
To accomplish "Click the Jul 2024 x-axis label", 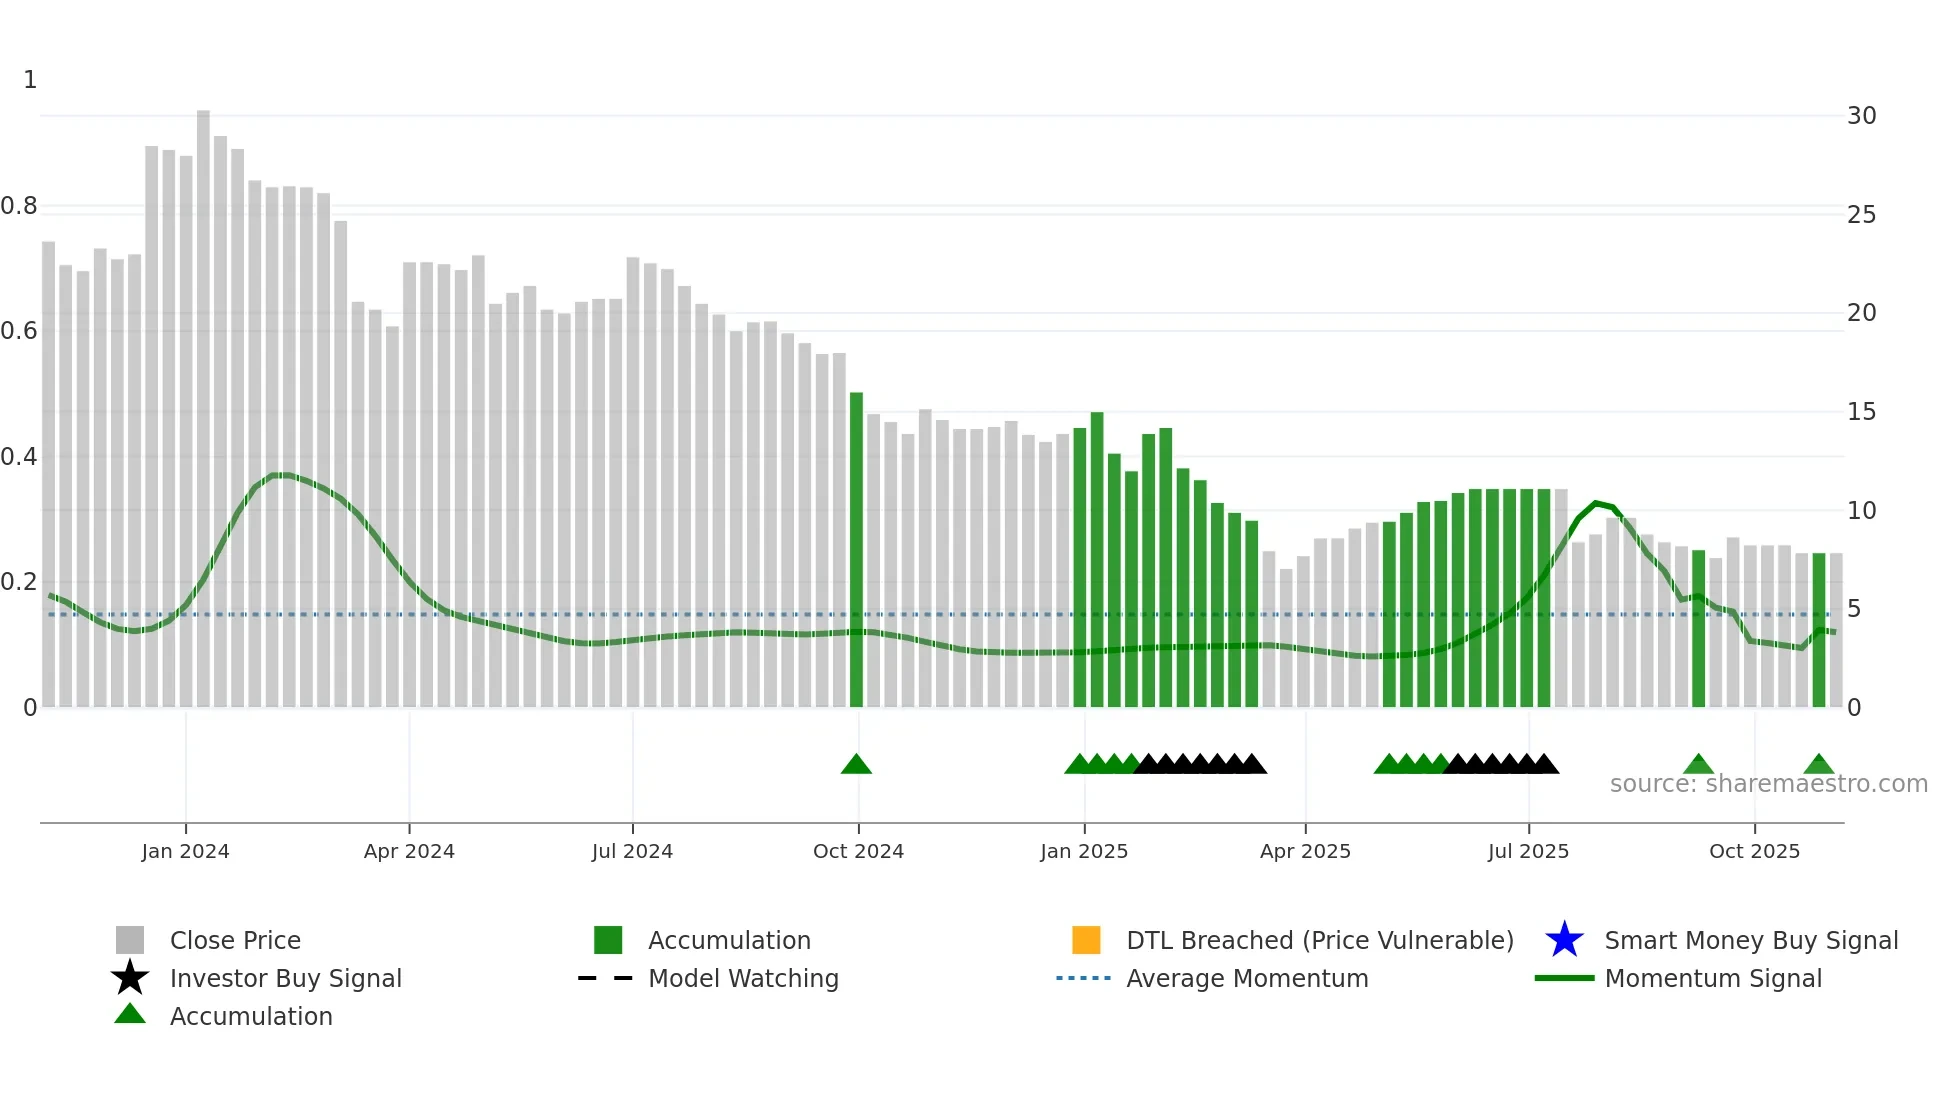I will [632, 851].
